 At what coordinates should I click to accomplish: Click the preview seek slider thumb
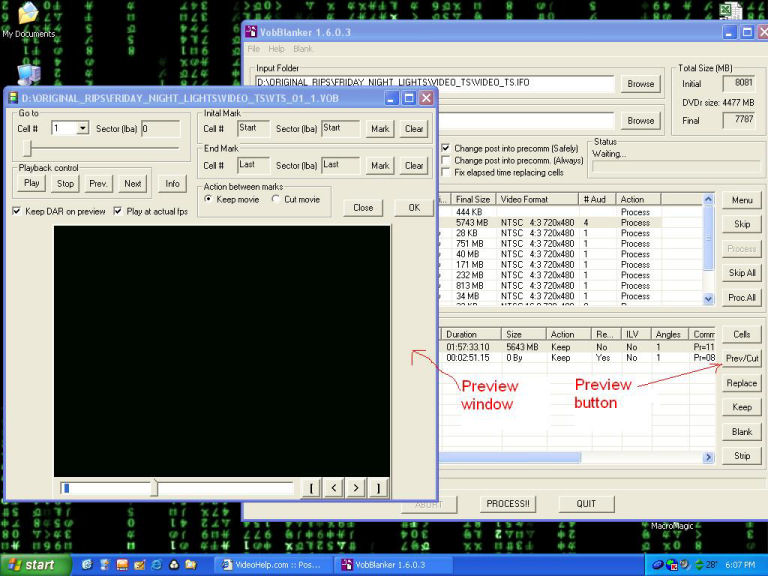coord(154,488)
